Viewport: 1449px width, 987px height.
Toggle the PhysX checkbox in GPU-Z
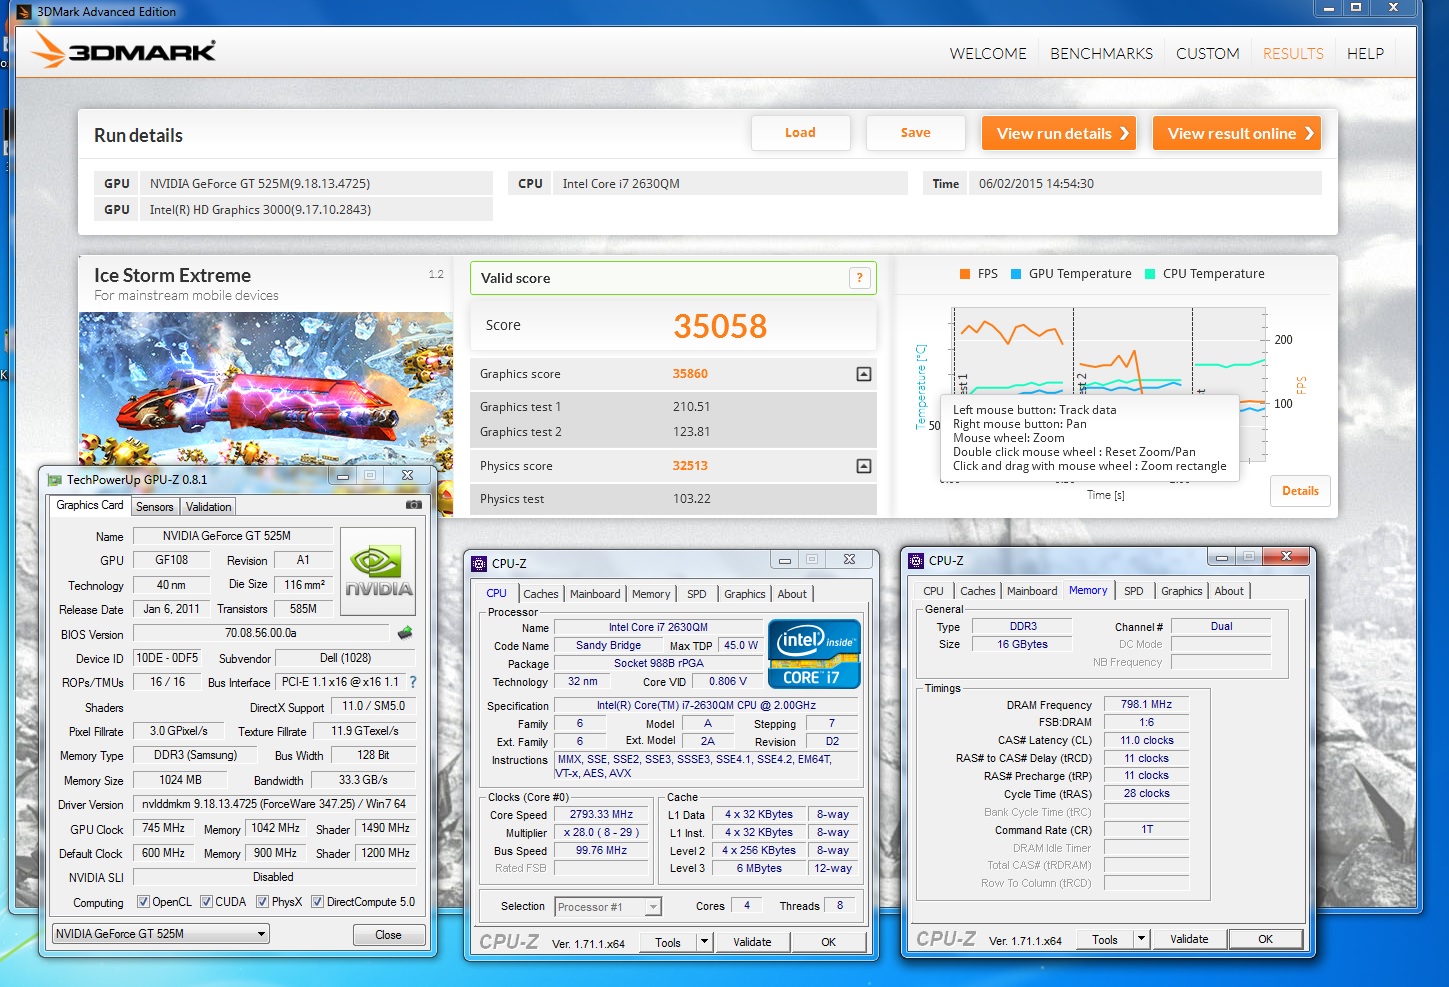tap(262, 902)
